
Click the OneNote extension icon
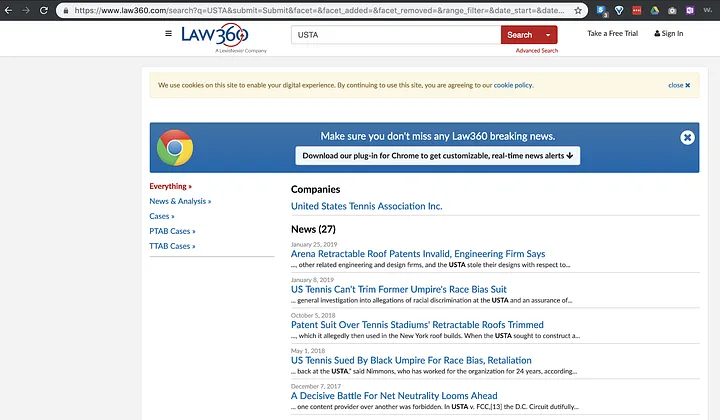coord(689,11)
